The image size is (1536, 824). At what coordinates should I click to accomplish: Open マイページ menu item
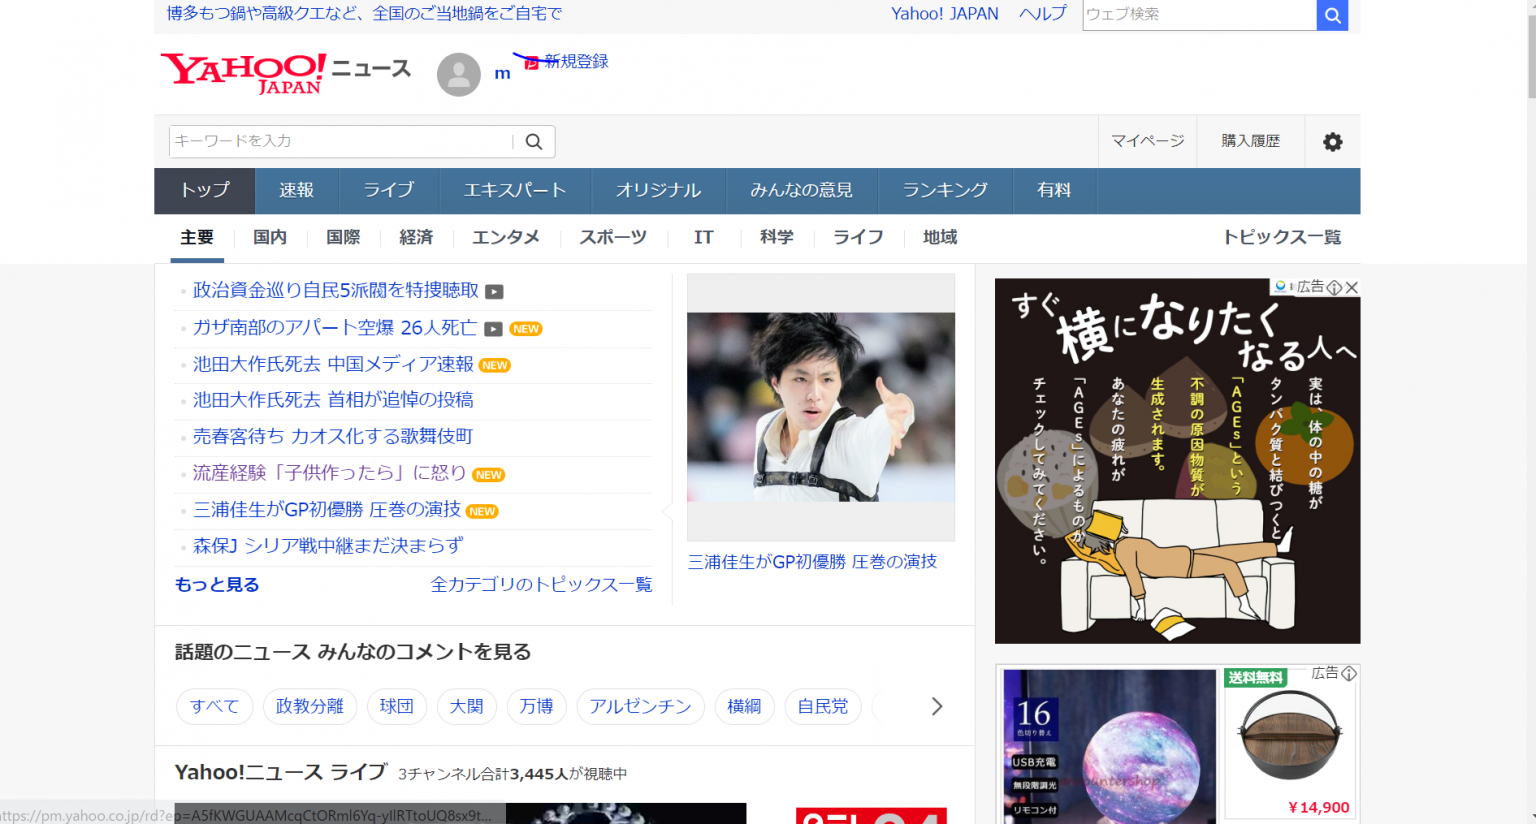1147,141
